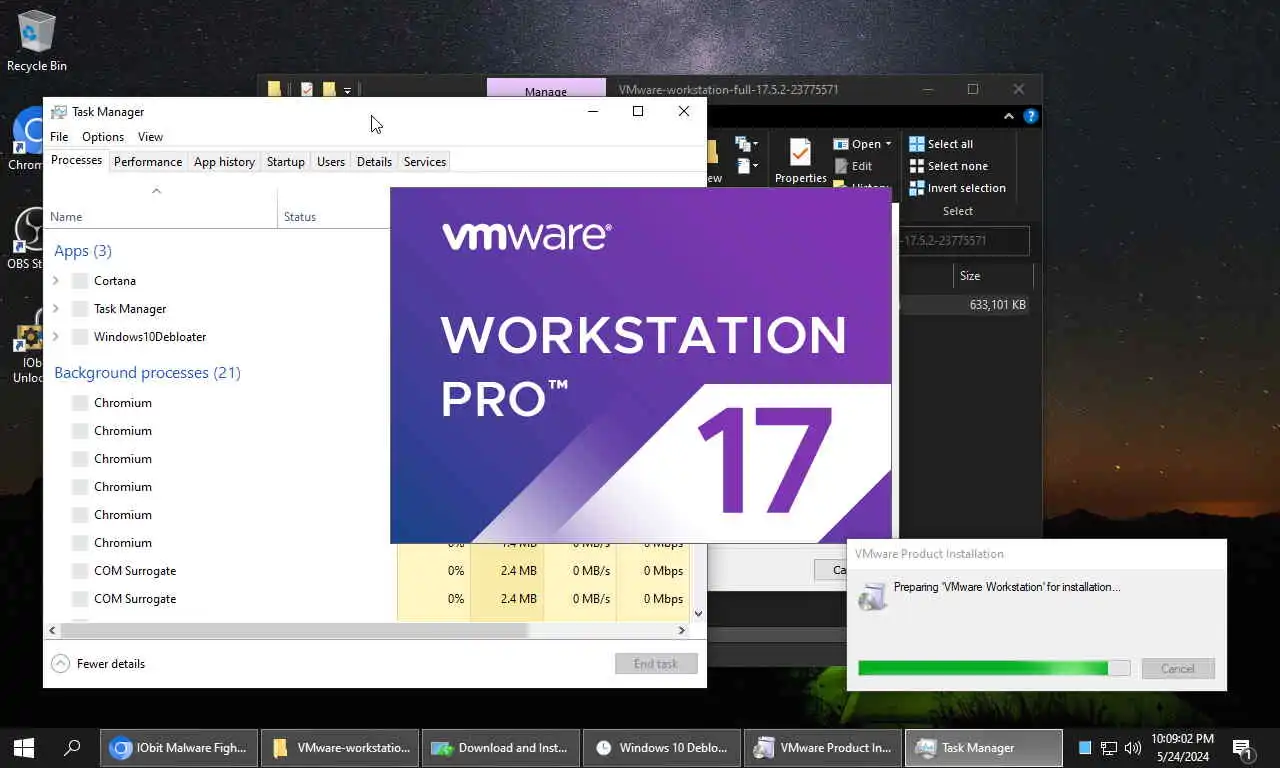Click the taskbar search magnifier icon

click(72, 747)
